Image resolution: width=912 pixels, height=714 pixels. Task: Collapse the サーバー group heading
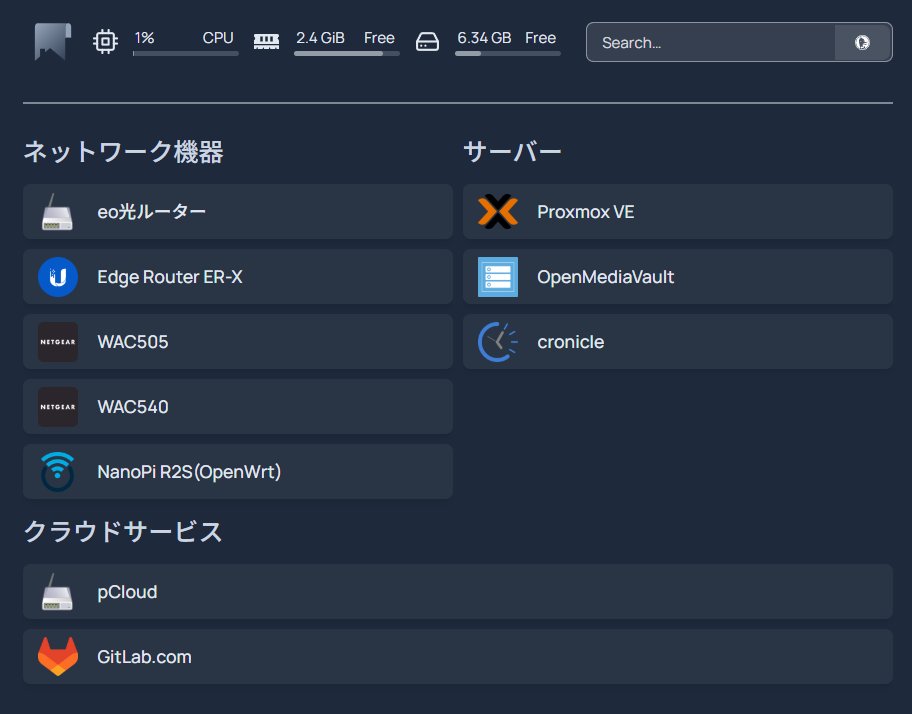coord(512,152)
